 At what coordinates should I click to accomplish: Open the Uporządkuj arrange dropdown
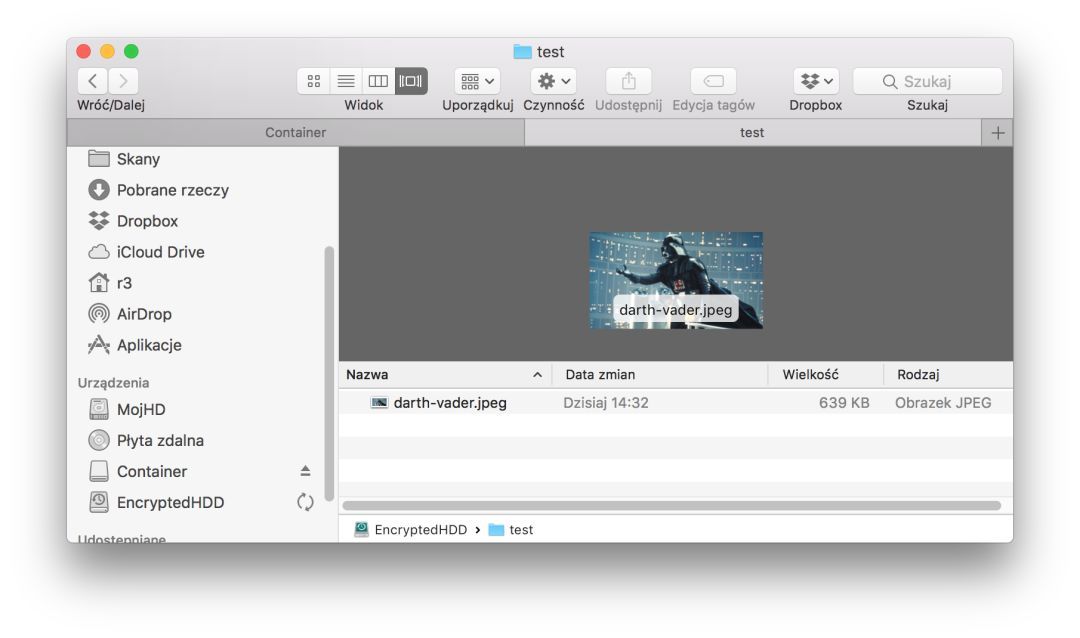tap(477, 81)
